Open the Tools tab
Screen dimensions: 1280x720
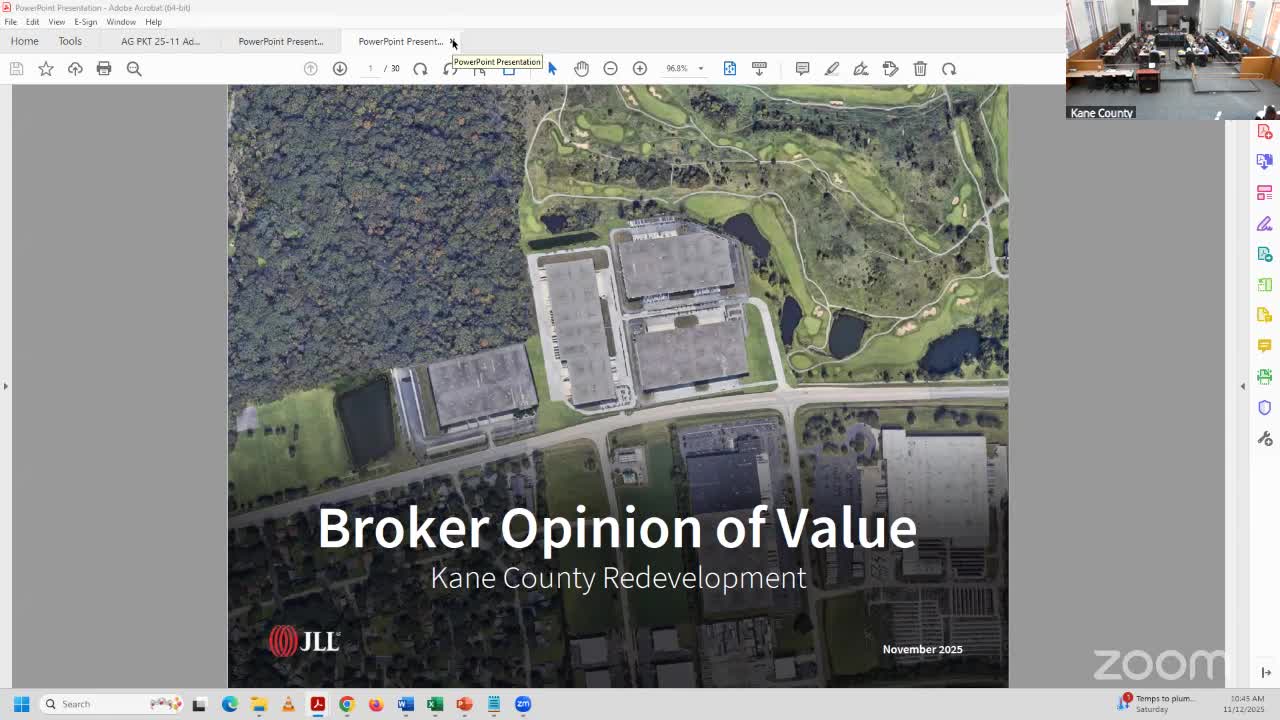70,41
